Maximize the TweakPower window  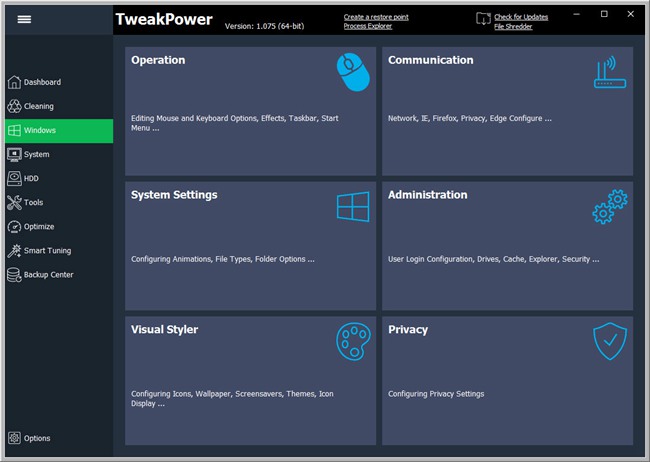click(x=604, y=14)
